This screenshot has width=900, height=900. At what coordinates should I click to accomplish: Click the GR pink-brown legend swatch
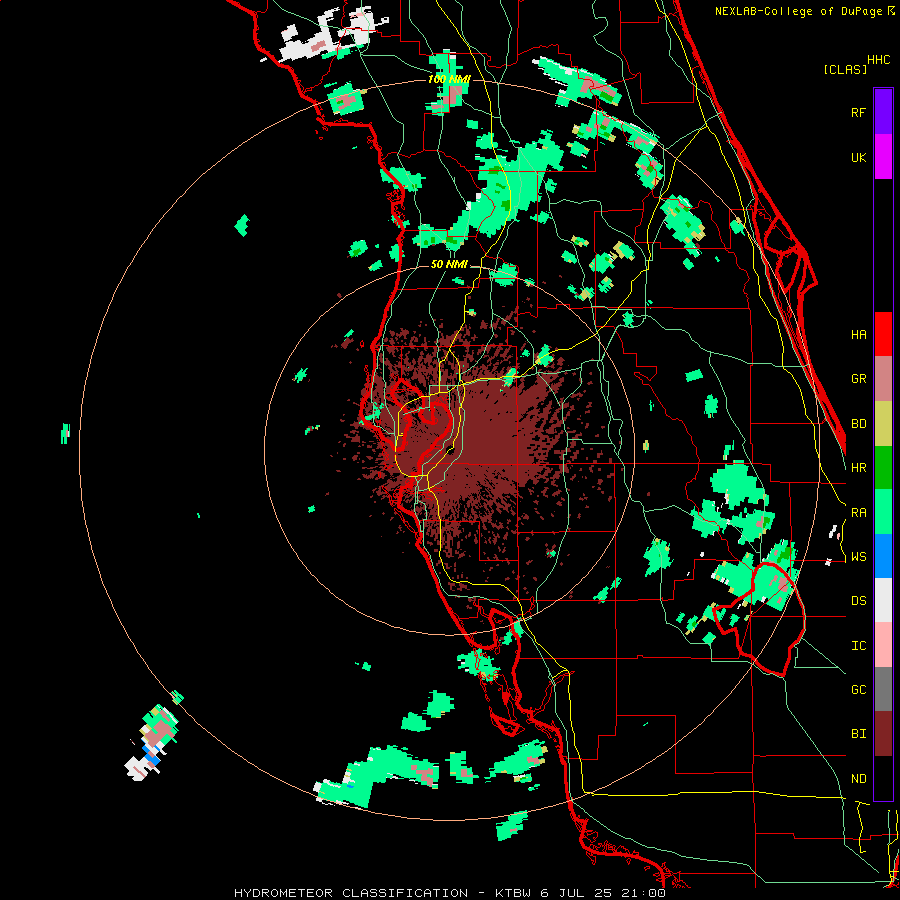click(x=883, y=379)
